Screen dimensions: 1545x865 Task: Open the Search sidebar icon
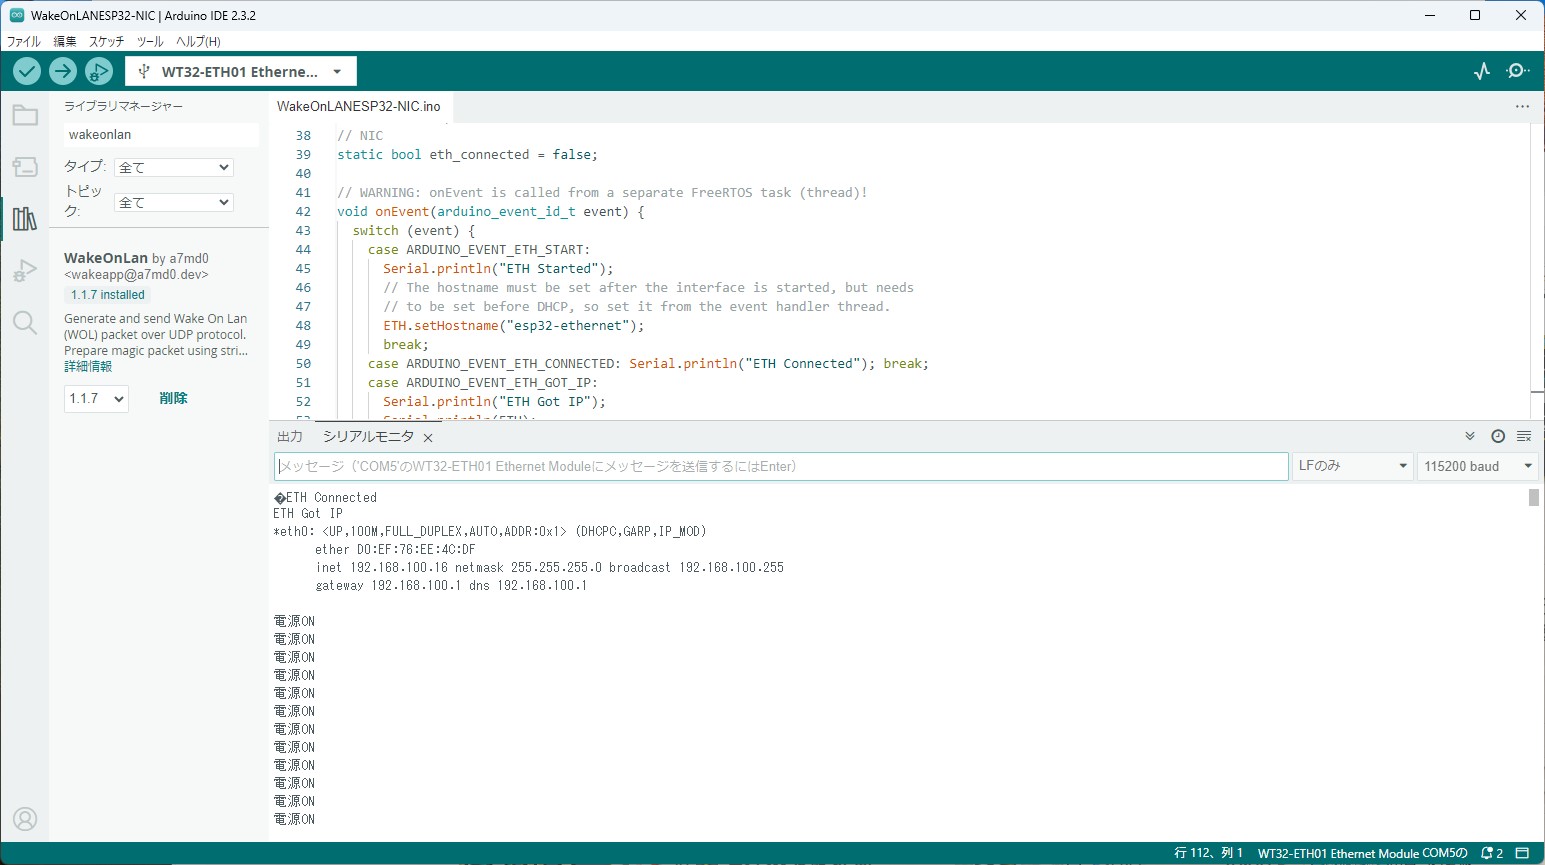click(25, 322)
